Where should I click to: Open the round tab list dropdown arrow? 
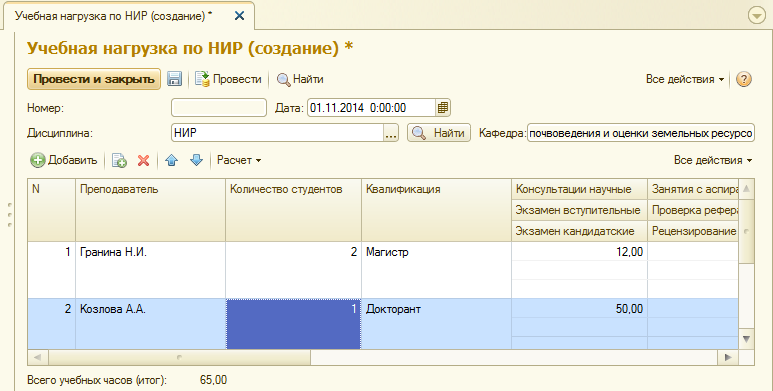tap(756, 16)
